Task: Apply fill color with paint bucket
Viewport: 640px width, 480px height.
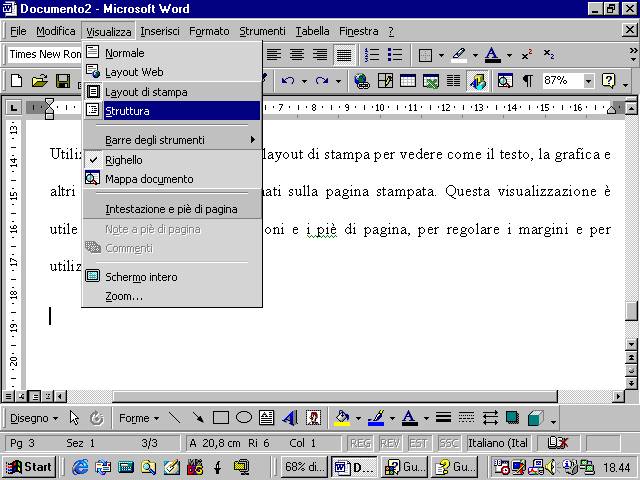Action: click(342, 418)
